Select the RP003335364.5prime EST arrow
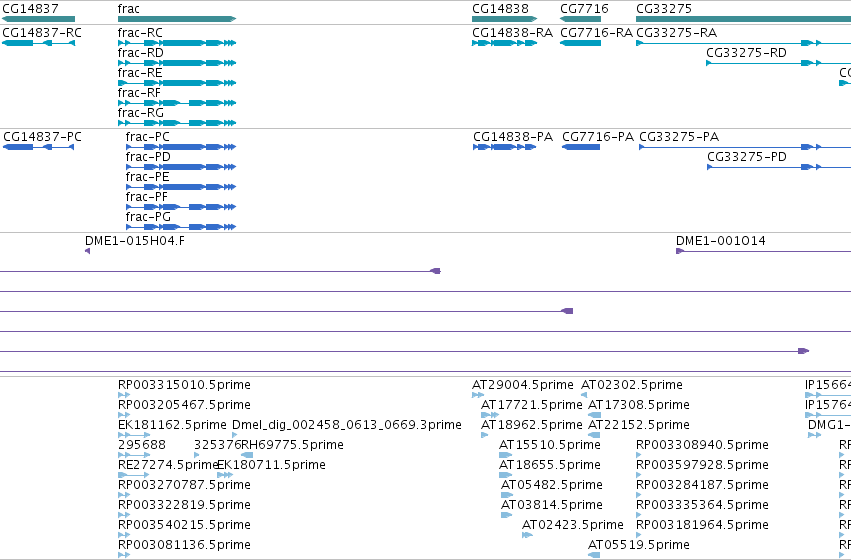The image size is (851, 560). pos(639,516)
